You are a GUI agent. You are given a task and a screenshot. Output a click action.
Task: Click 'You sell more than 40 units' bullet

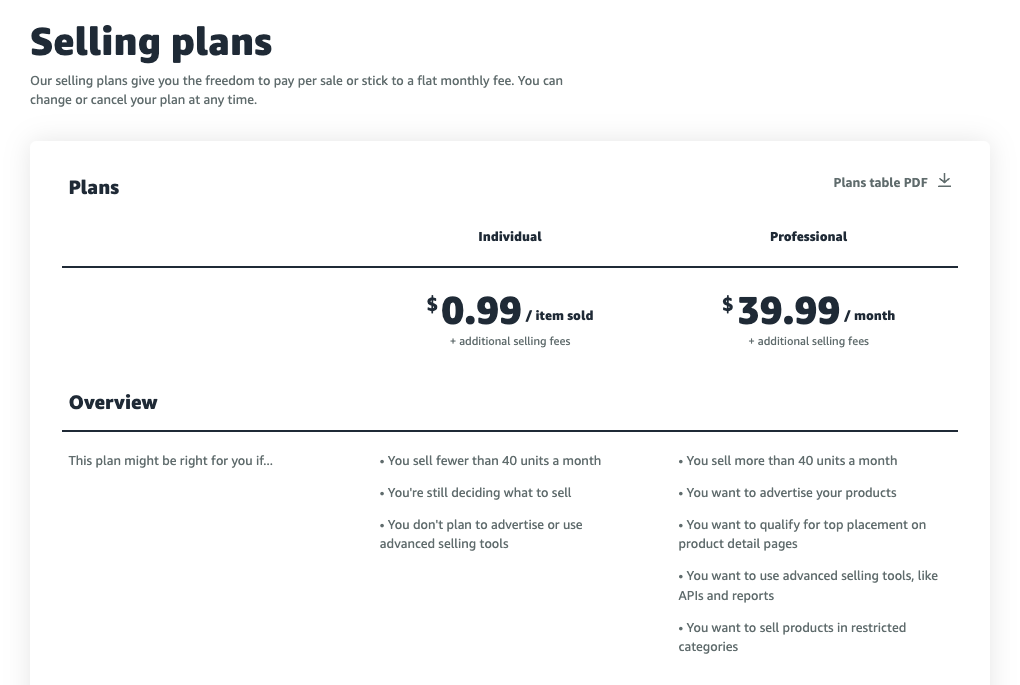[788, 461]
